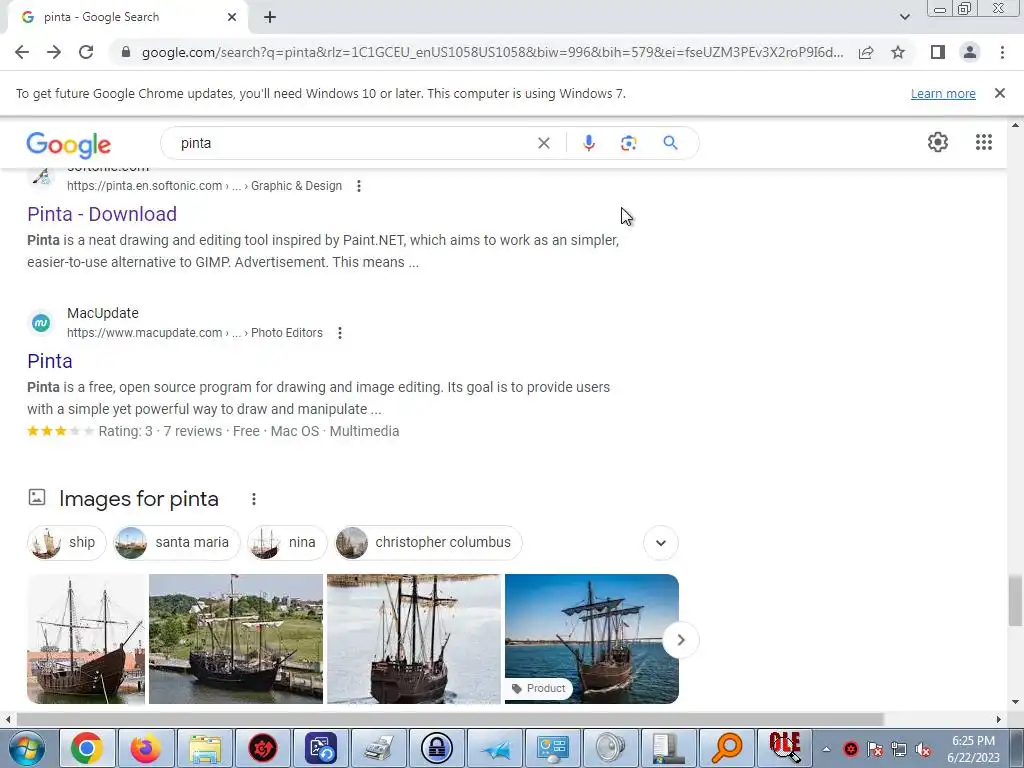This screenshot has height=768, width=1024.
Task: Open the Windows Start menu
Action: click(x=27, y=748)
